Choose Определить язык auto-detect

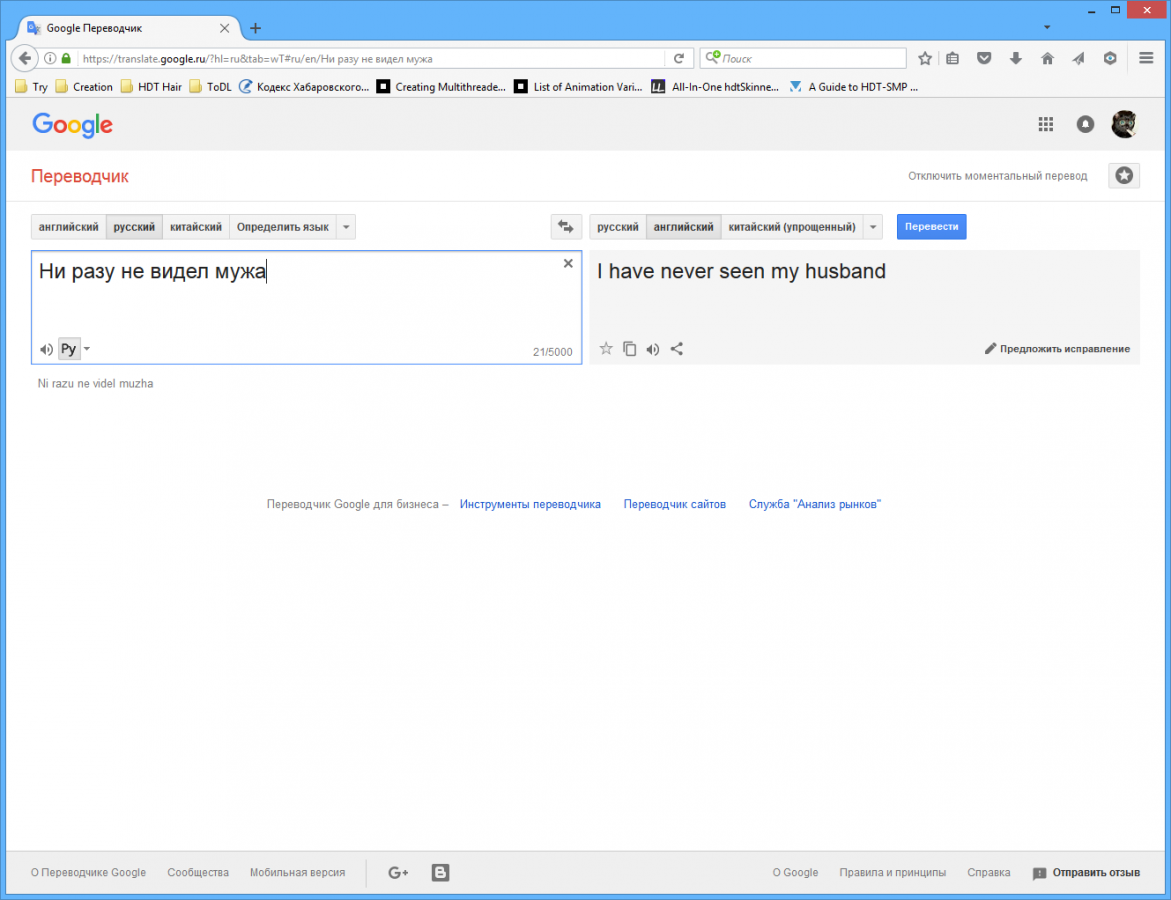click(x=283, y=227)
